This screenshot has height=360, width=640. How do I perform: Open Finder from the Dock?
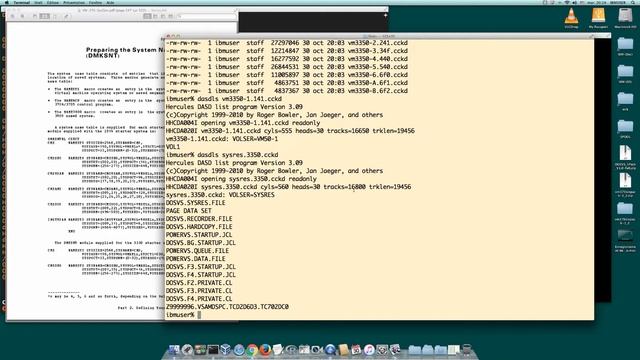(174, 349)
